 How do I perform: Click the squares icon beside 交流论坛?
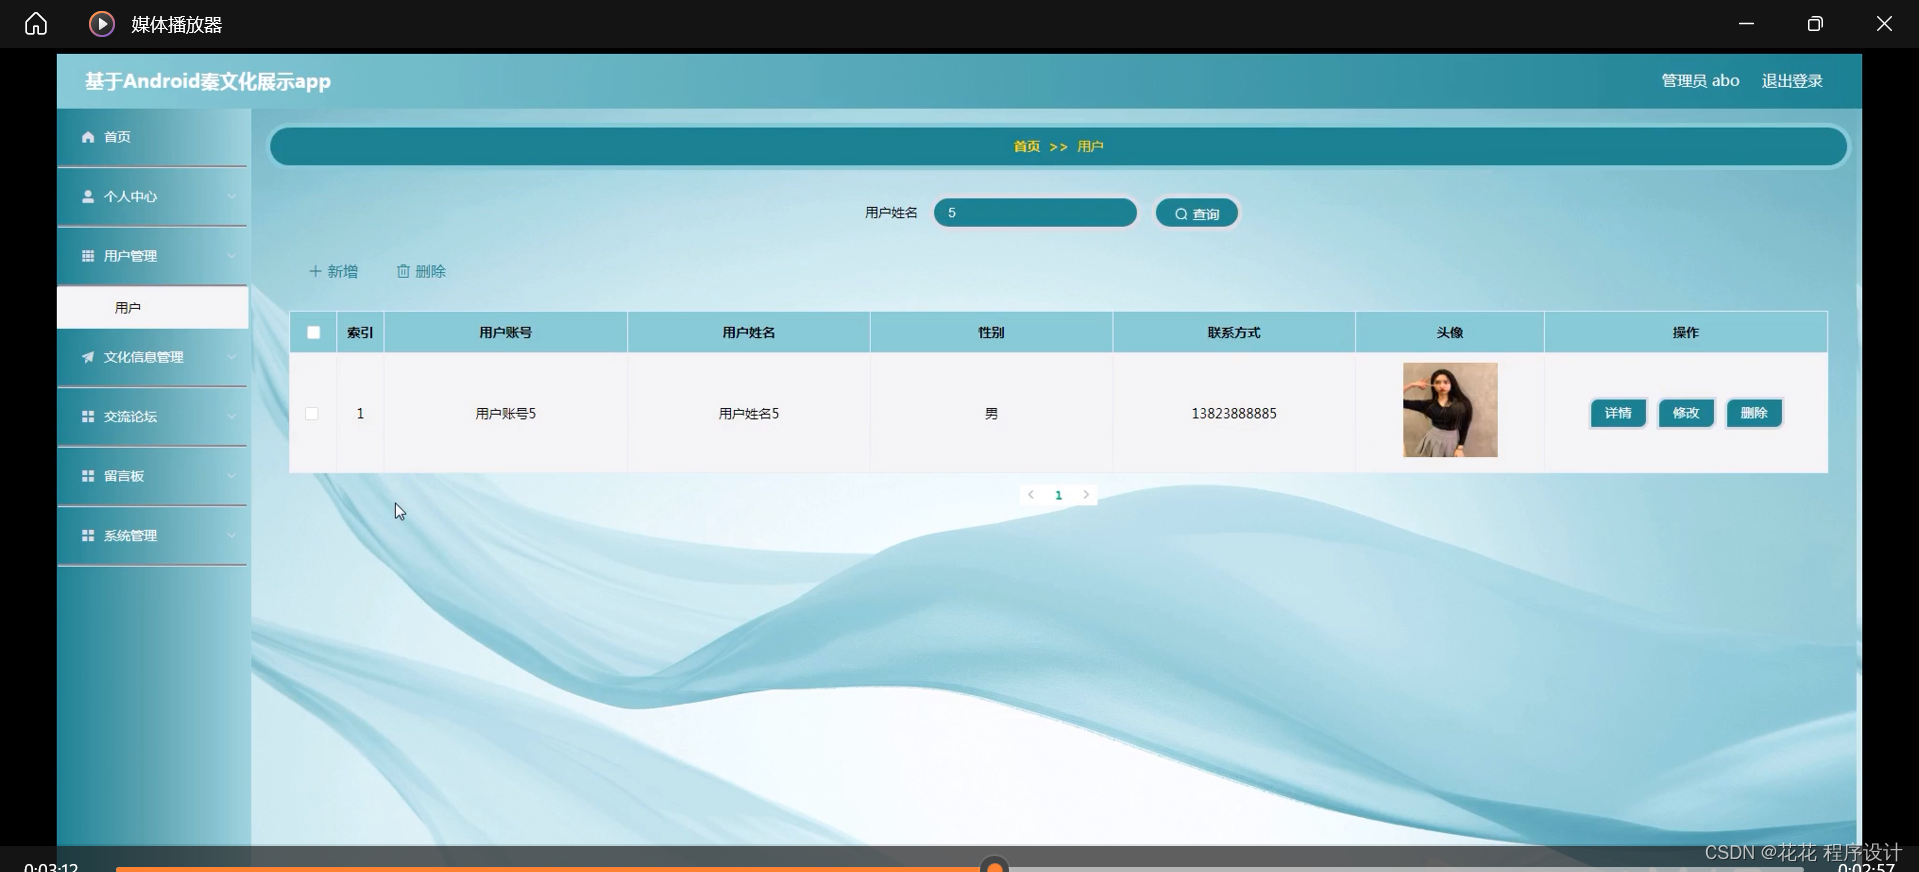tap(88, 416)
